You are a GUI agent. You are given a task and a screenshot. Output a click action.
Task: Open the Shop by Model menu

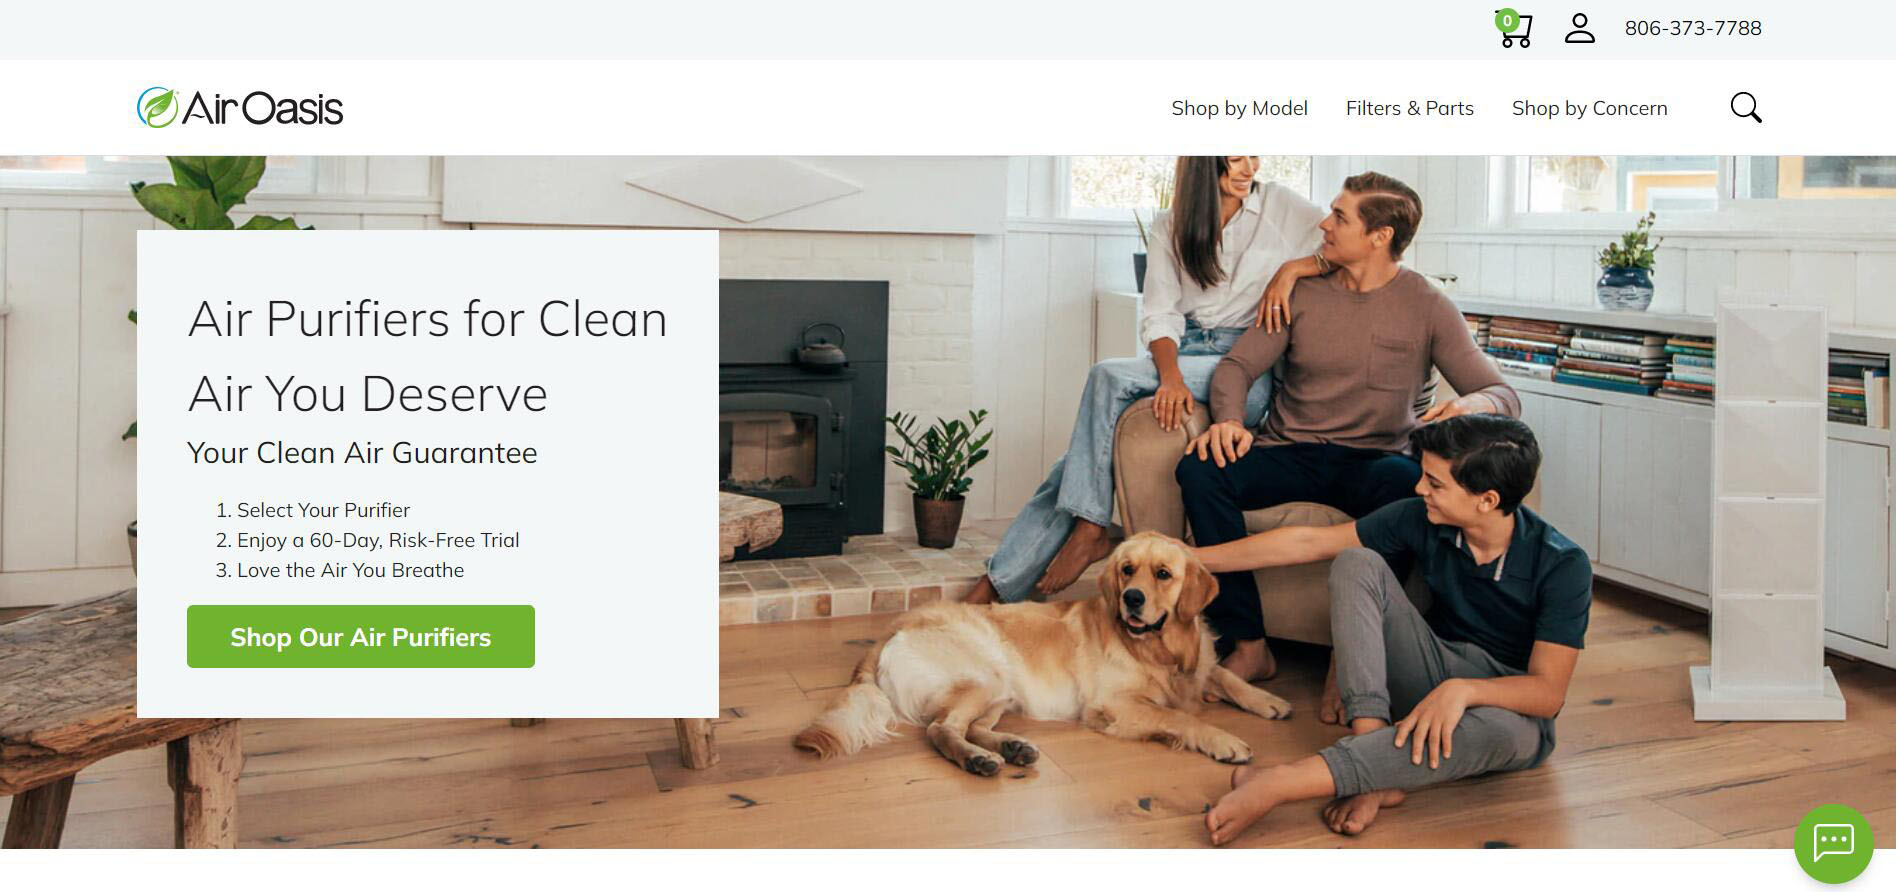[1239, 108]
